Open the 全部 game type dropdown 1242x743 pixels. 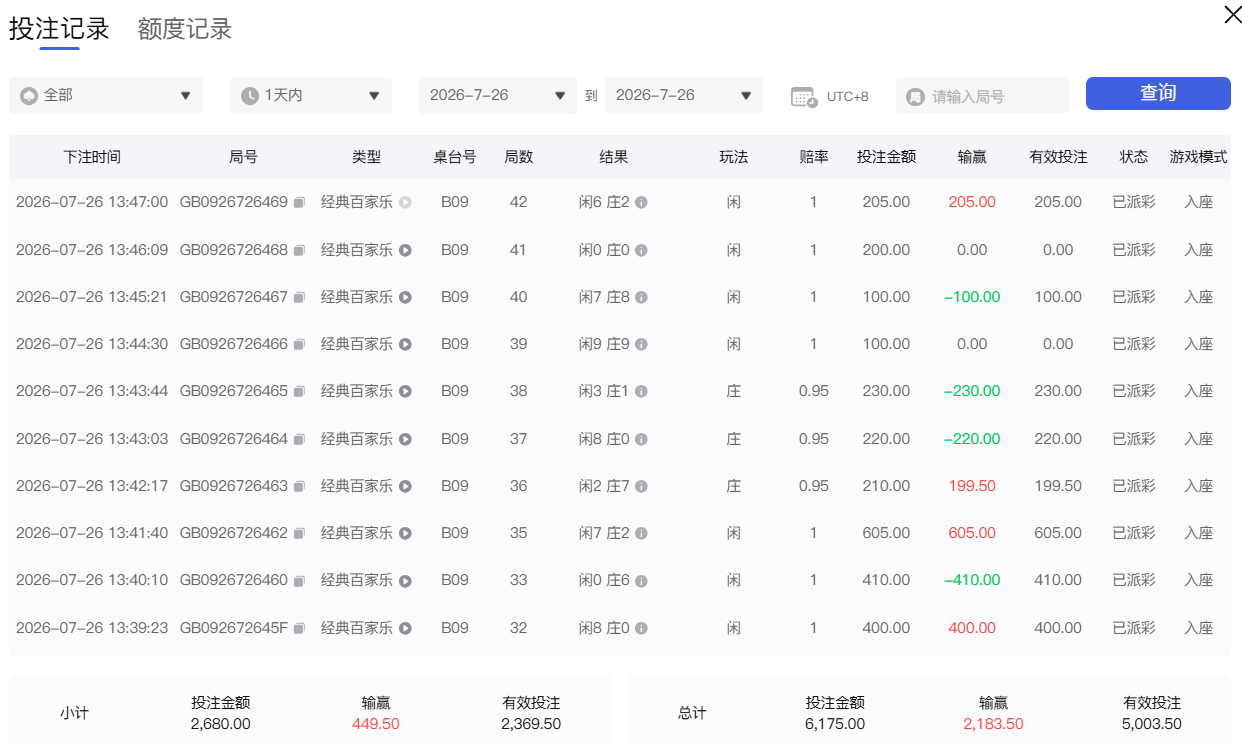click(106, 96)
